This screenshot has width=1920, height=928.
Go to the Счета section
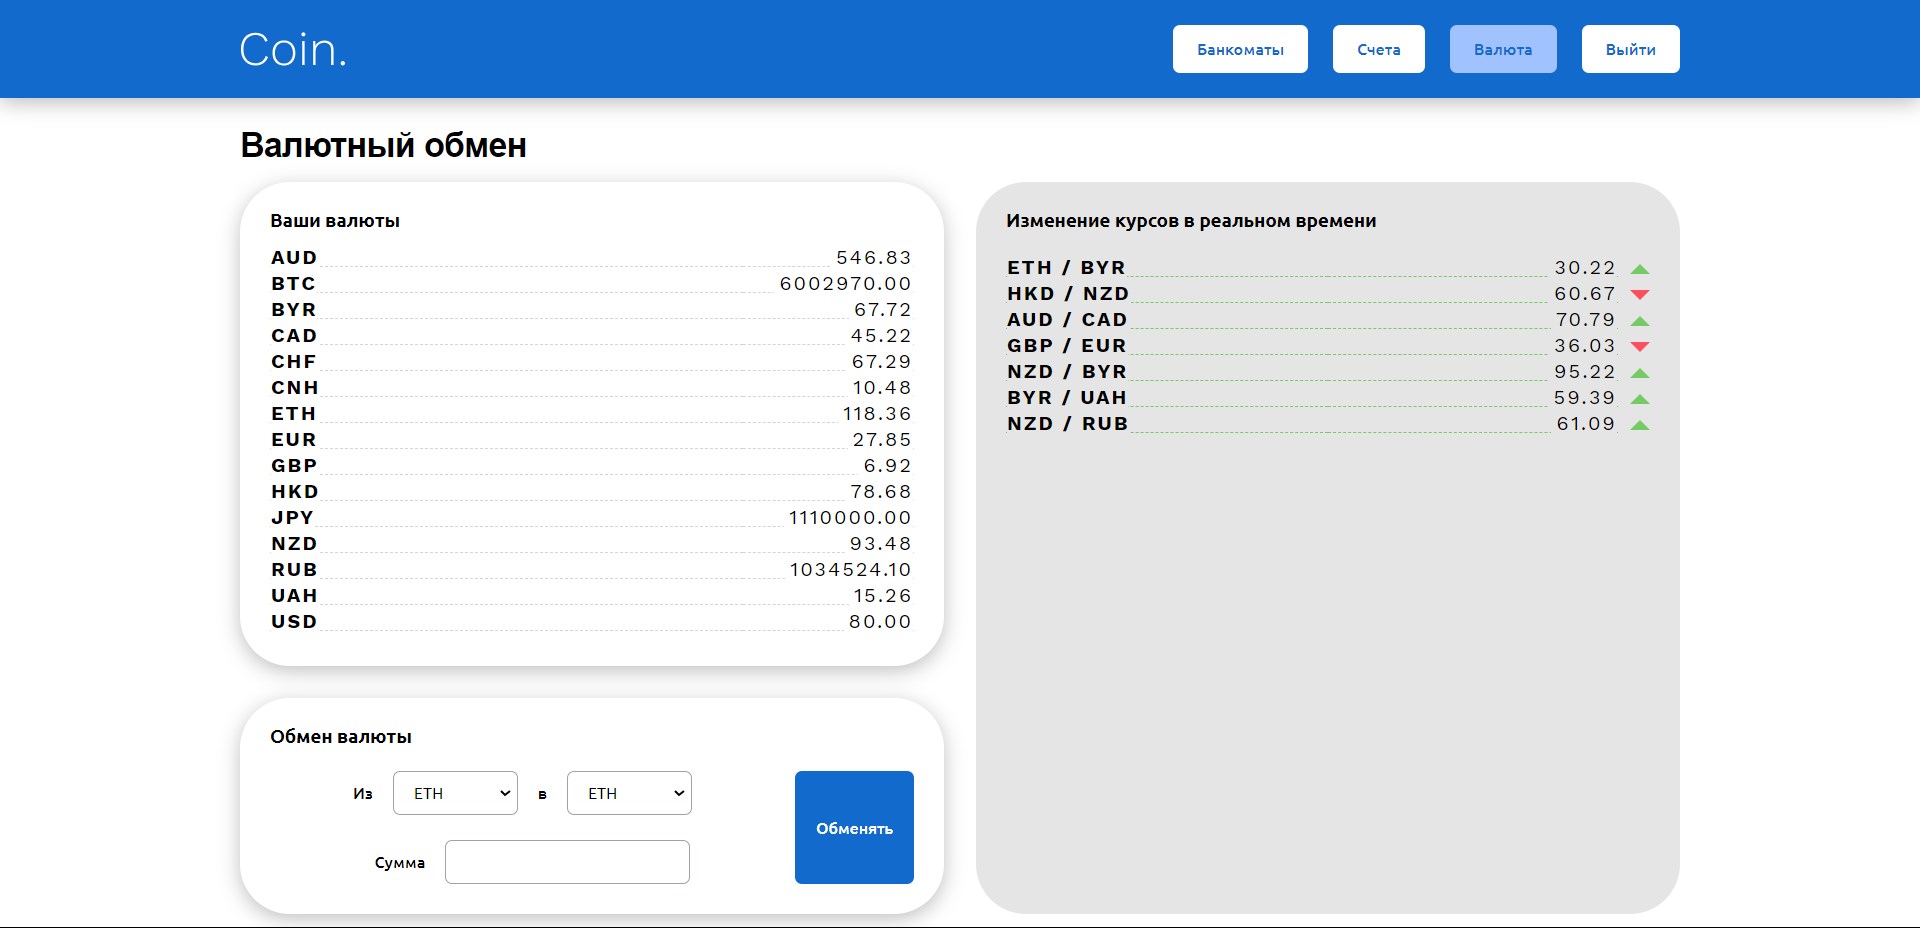pyautogui.click(x=1378, y=49)
